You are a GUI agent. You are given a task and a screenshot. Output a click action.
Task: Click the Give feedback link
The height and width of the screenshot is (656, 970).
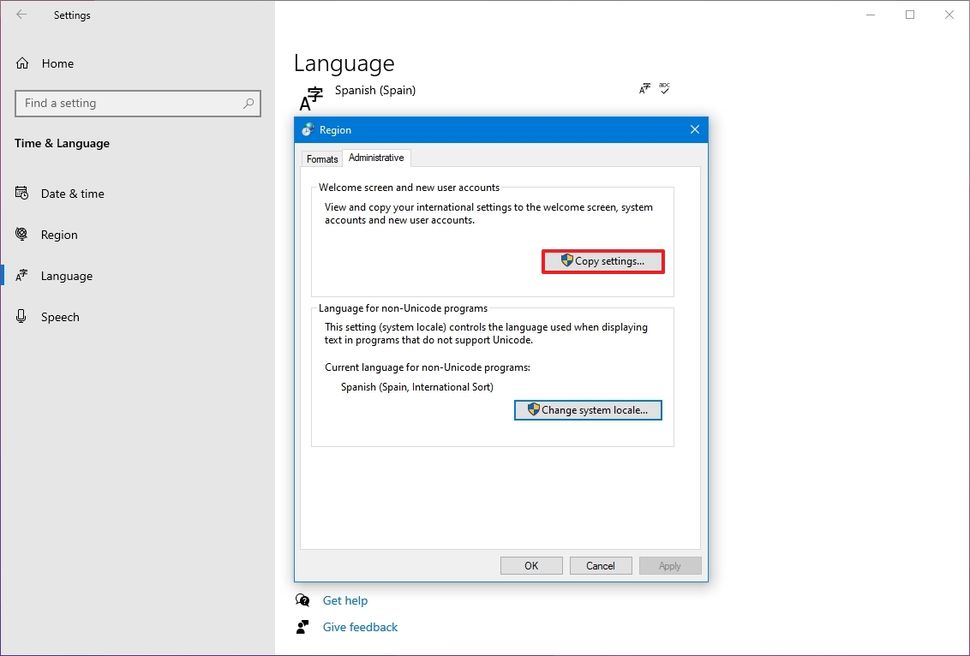point(359,626)
